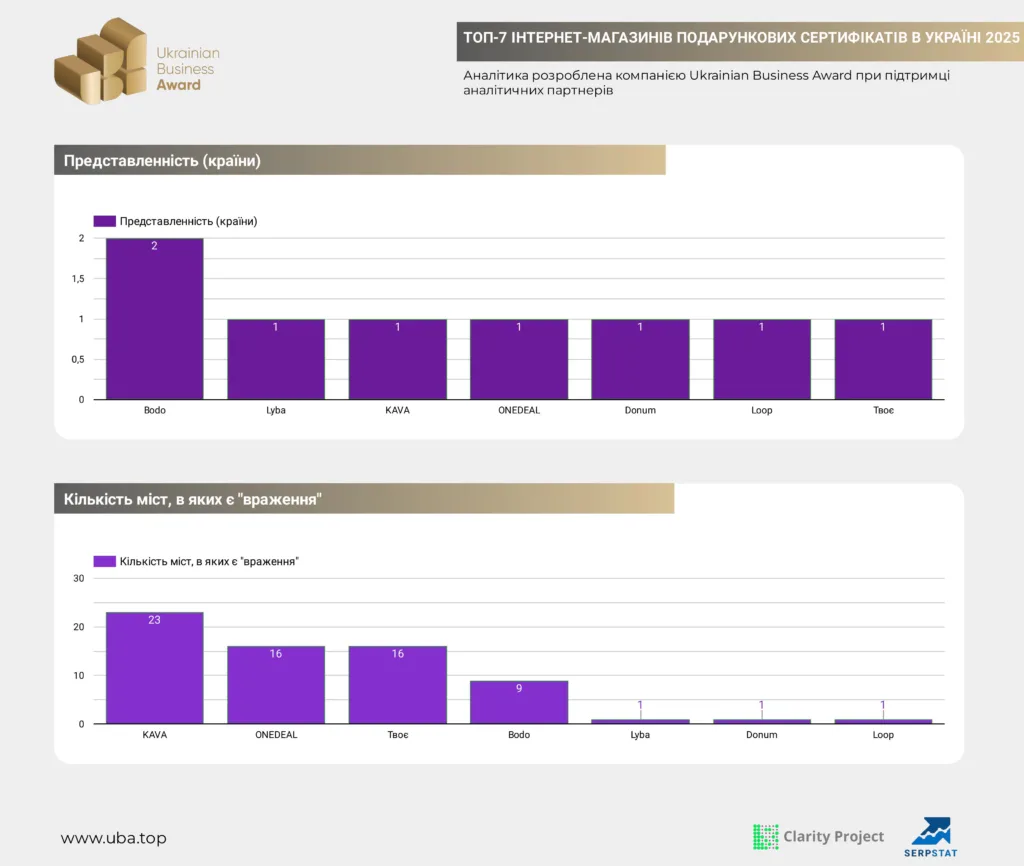Open the www.uba.top link
The width and height of the screenshot is (1024, 866).
tap(114, 838)
